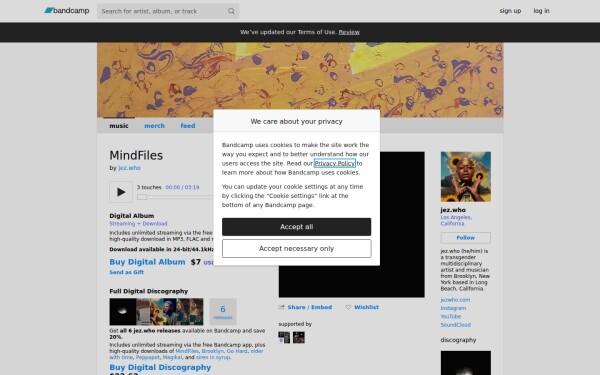Open the Los Angeles, California location link
This screenshot has width=600, height=375.
(456, 220)
